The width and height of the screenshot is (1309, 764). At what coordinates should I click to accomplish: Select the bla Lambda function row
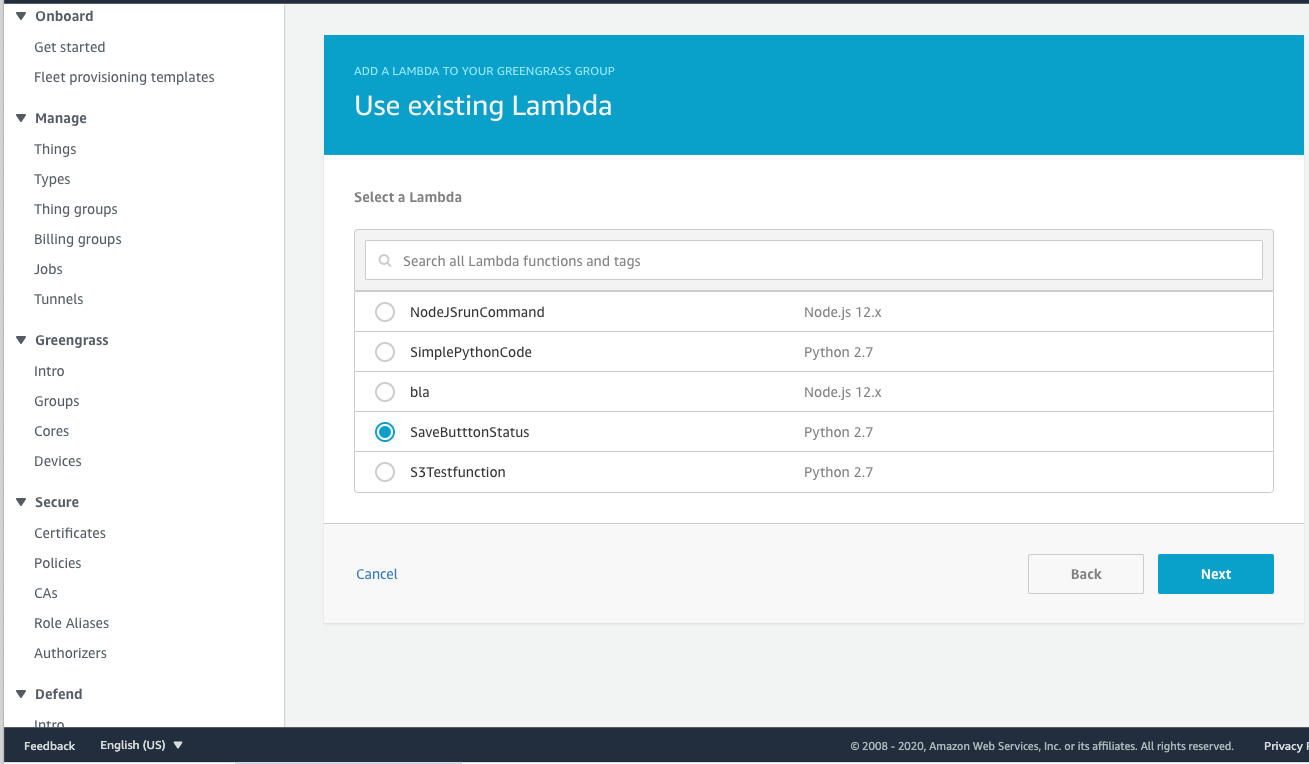click(421, 391)
